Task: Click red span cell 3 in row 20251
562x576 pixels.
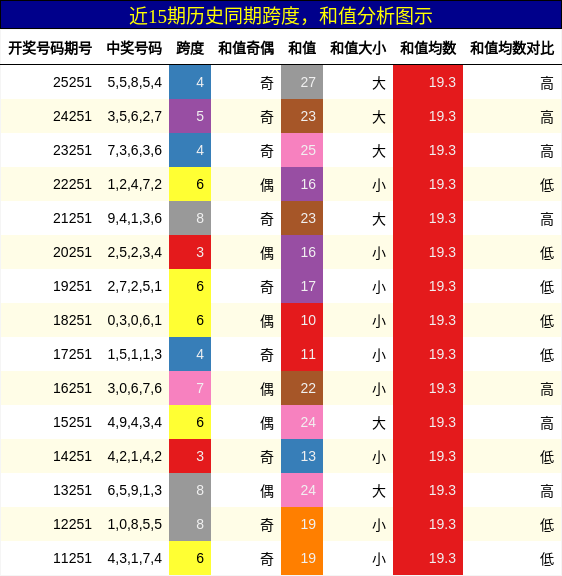Action: tap(190, 252)
